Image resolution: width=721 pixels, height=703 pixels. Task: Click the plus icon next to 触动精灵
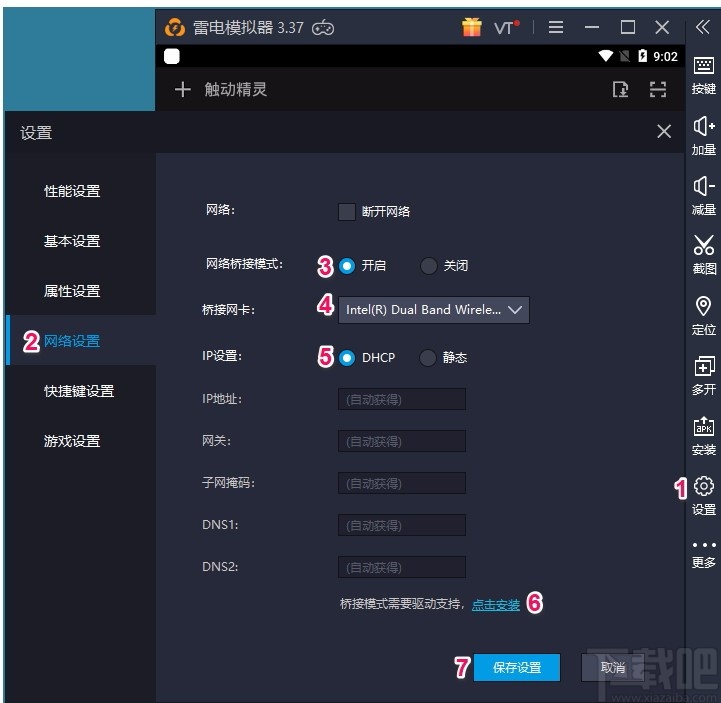coord(183,89)
